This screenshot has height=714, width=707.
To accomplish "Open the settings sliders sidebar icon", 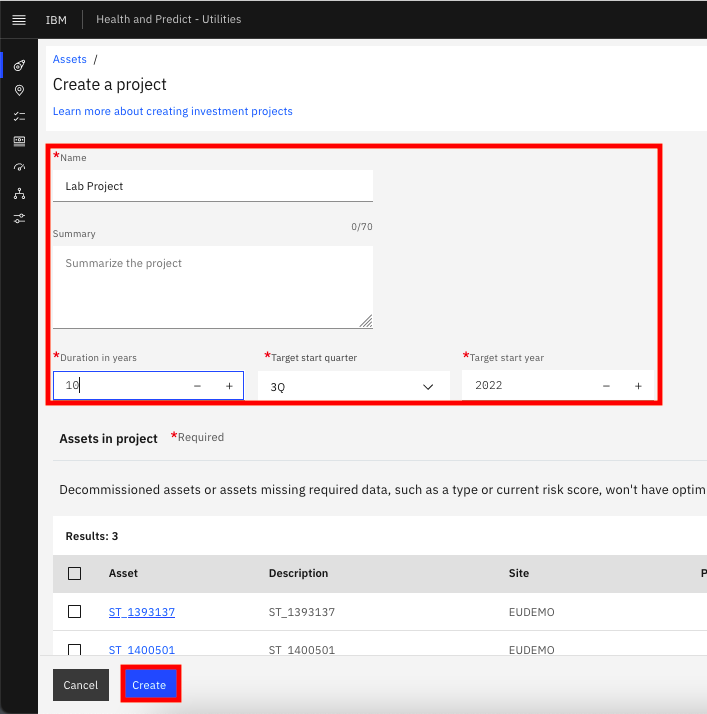I will 19,219.
